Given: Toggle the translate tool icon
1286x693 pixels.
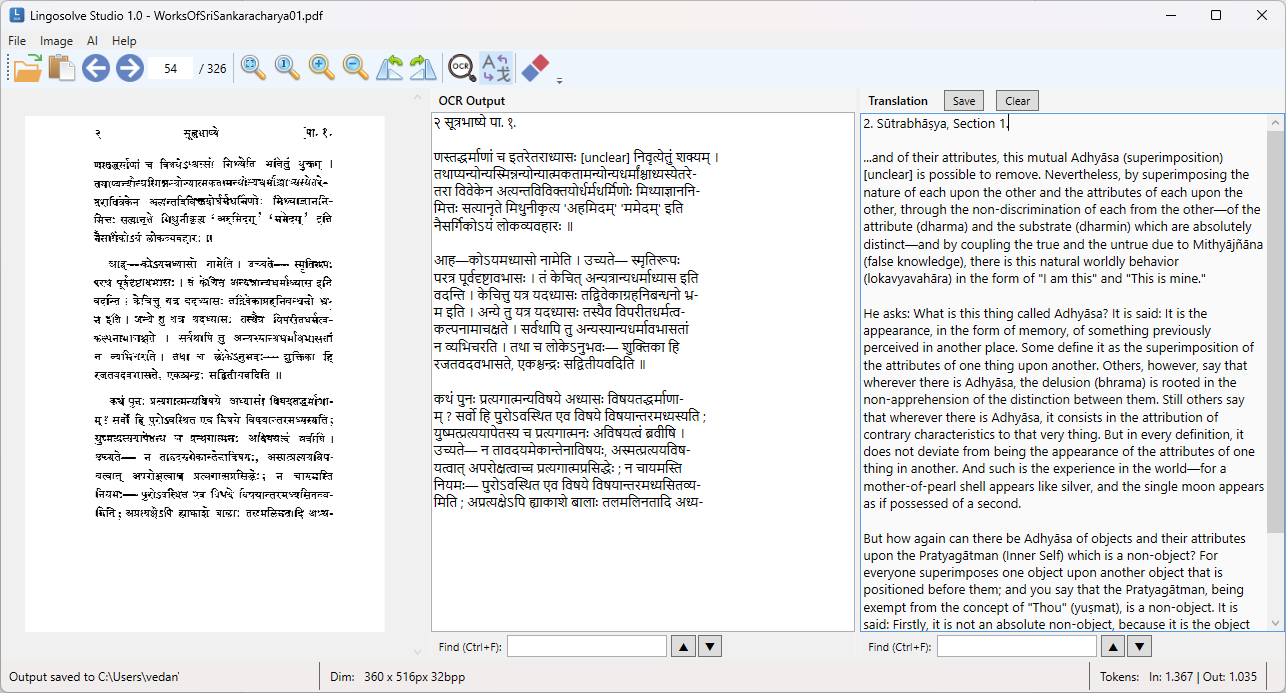Looking at the screenshot, I should (x=496, y=68).
